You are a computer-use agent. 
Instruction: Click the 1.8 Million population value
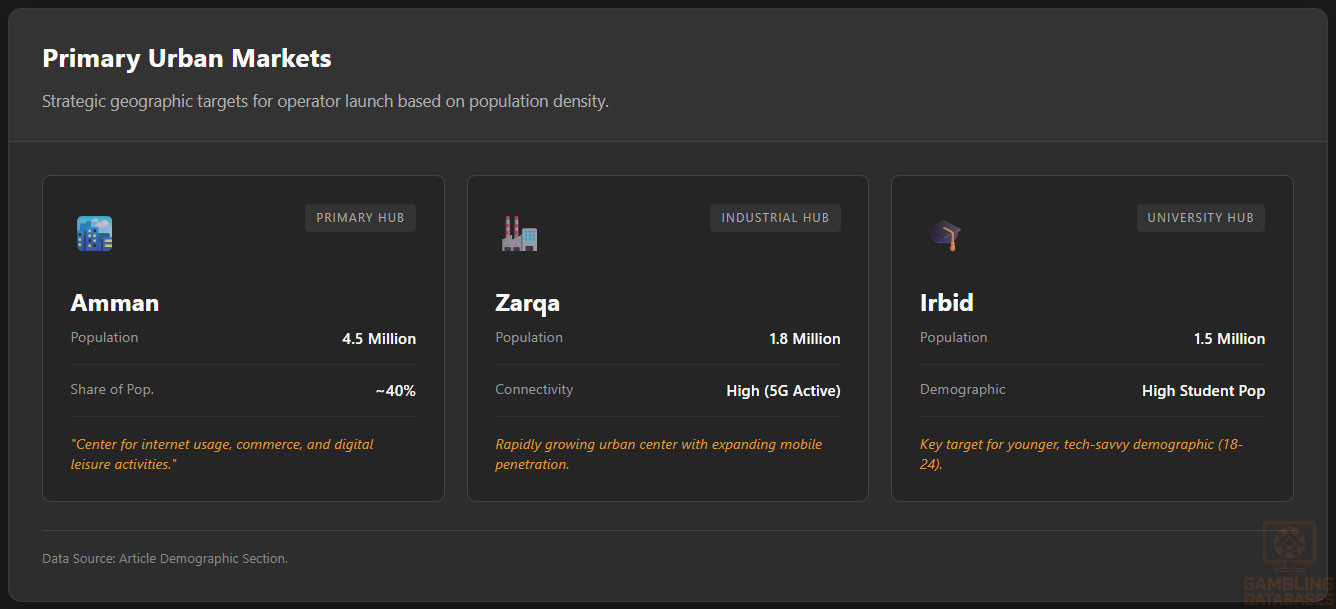coord(805,339)
